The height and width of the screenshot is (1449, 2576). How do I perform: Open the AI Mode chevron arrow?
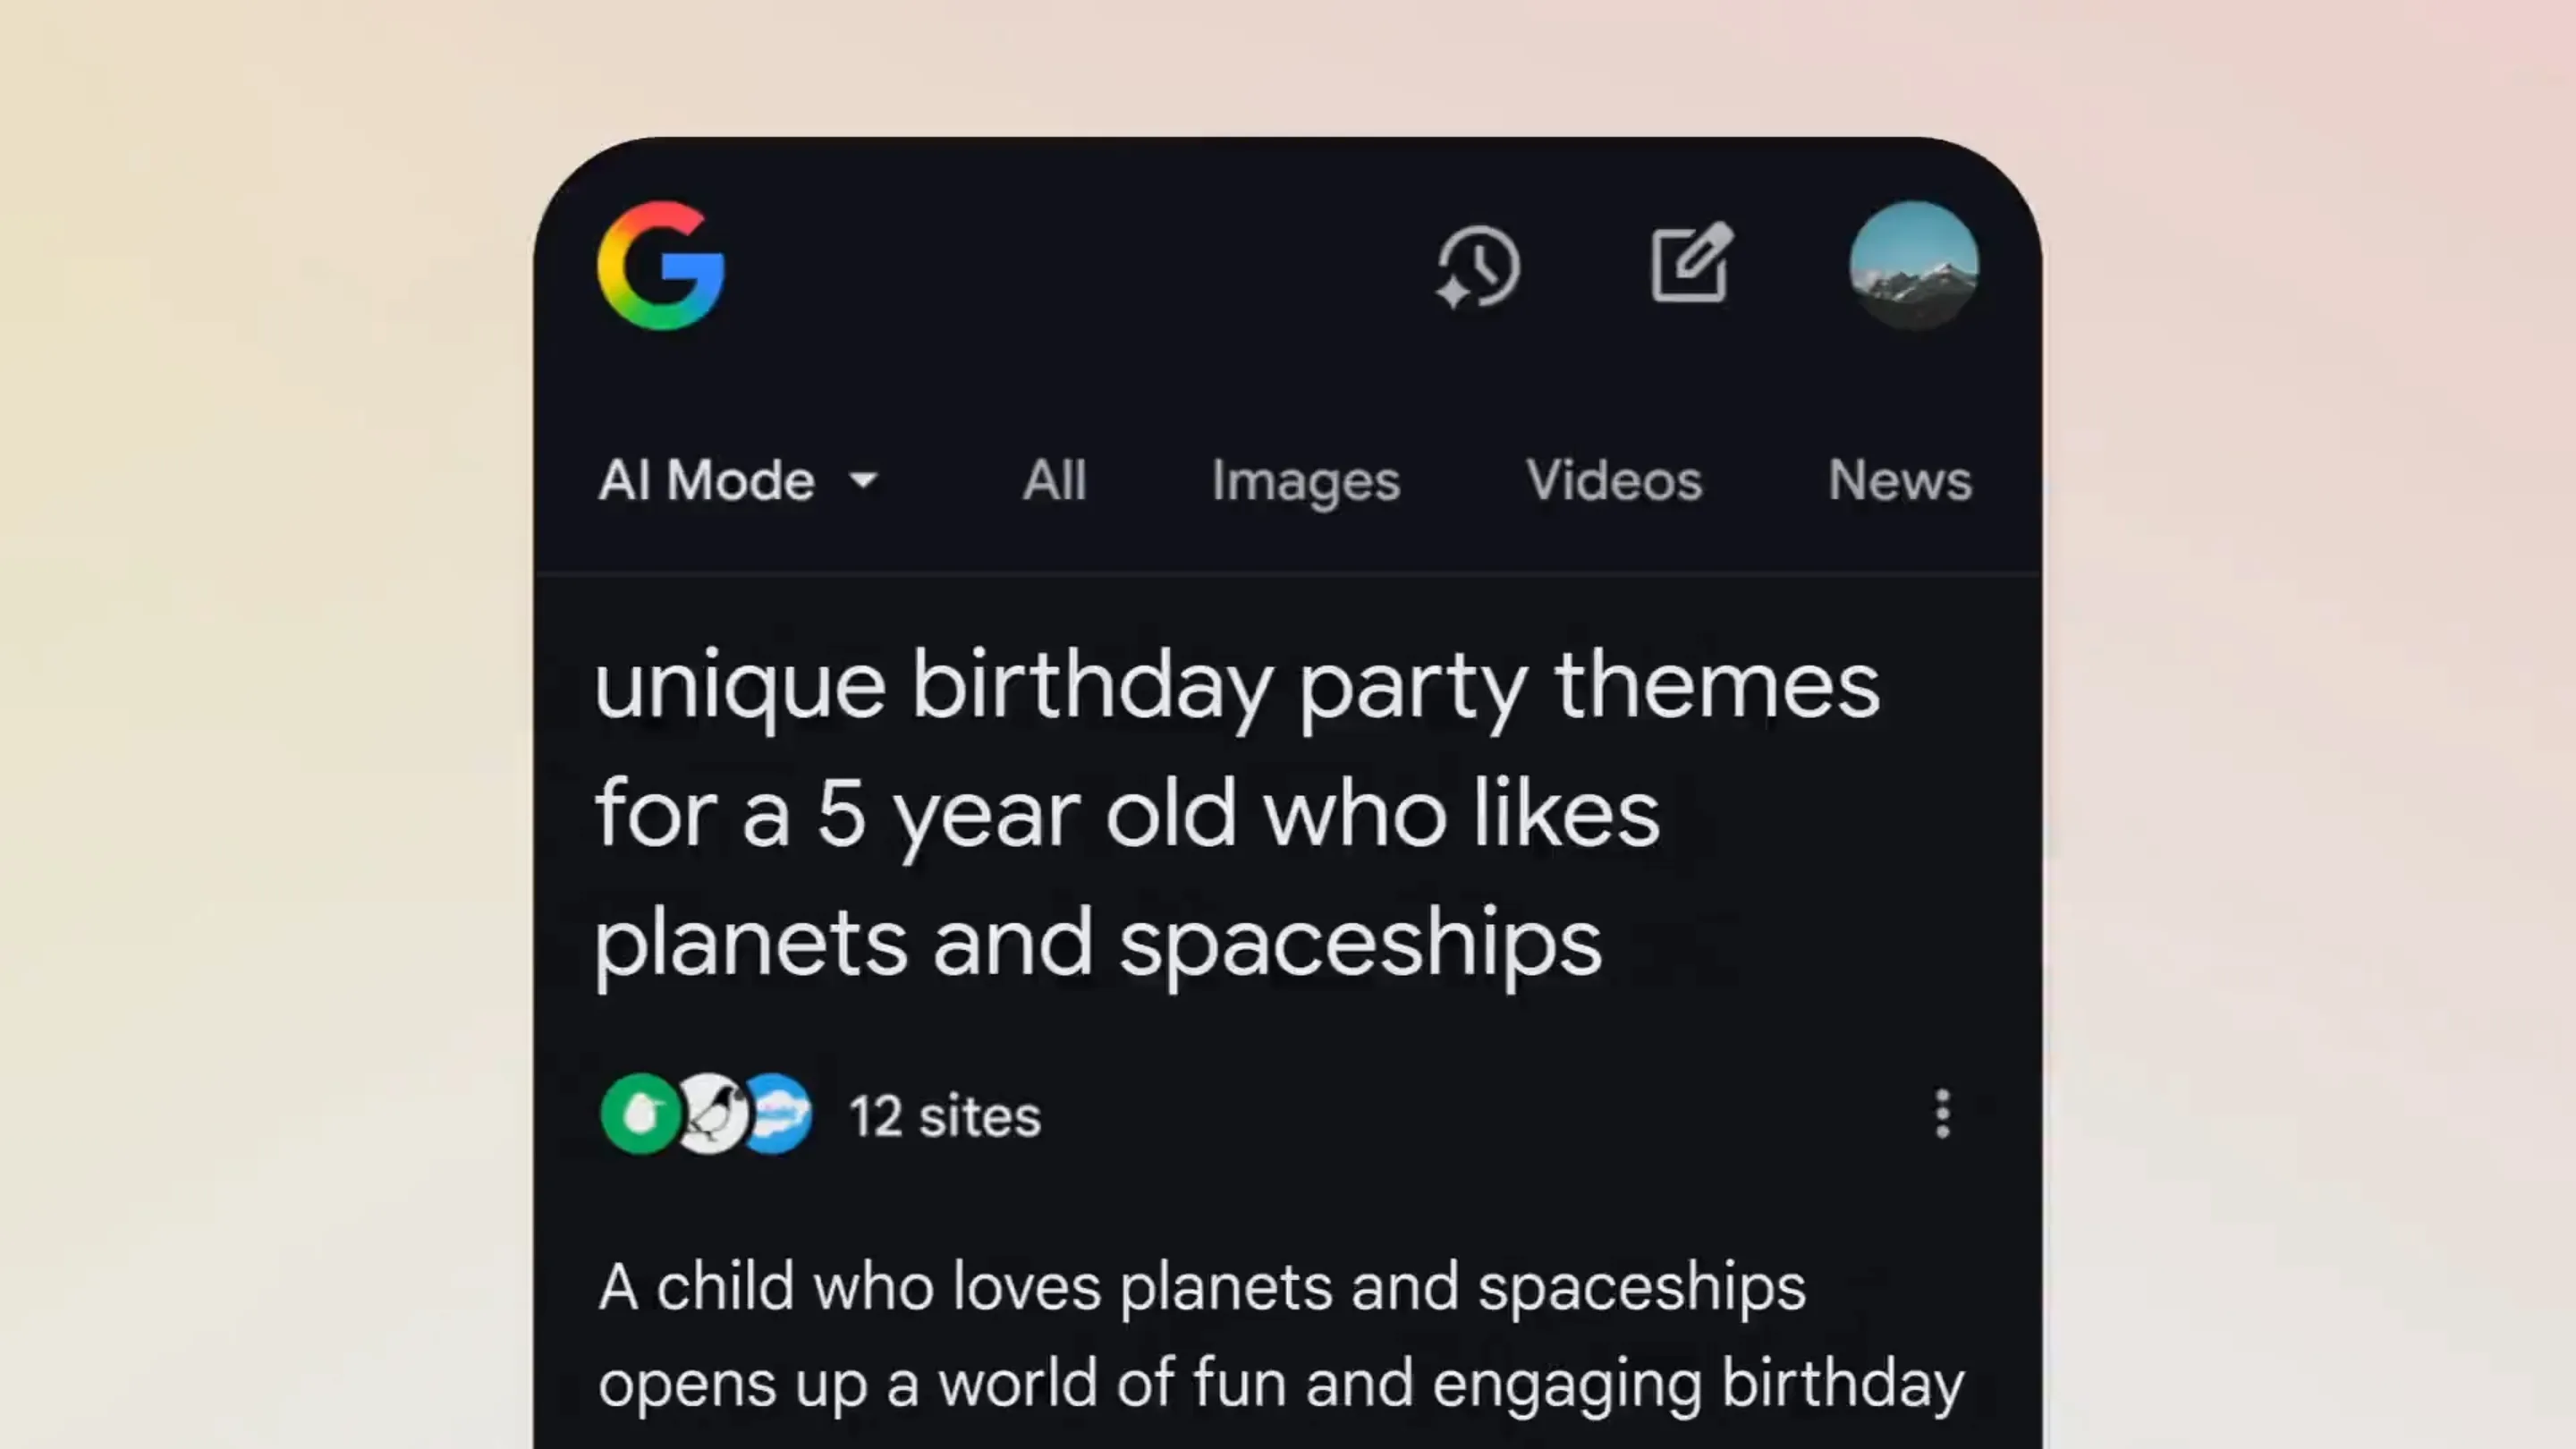coord(864,481)
